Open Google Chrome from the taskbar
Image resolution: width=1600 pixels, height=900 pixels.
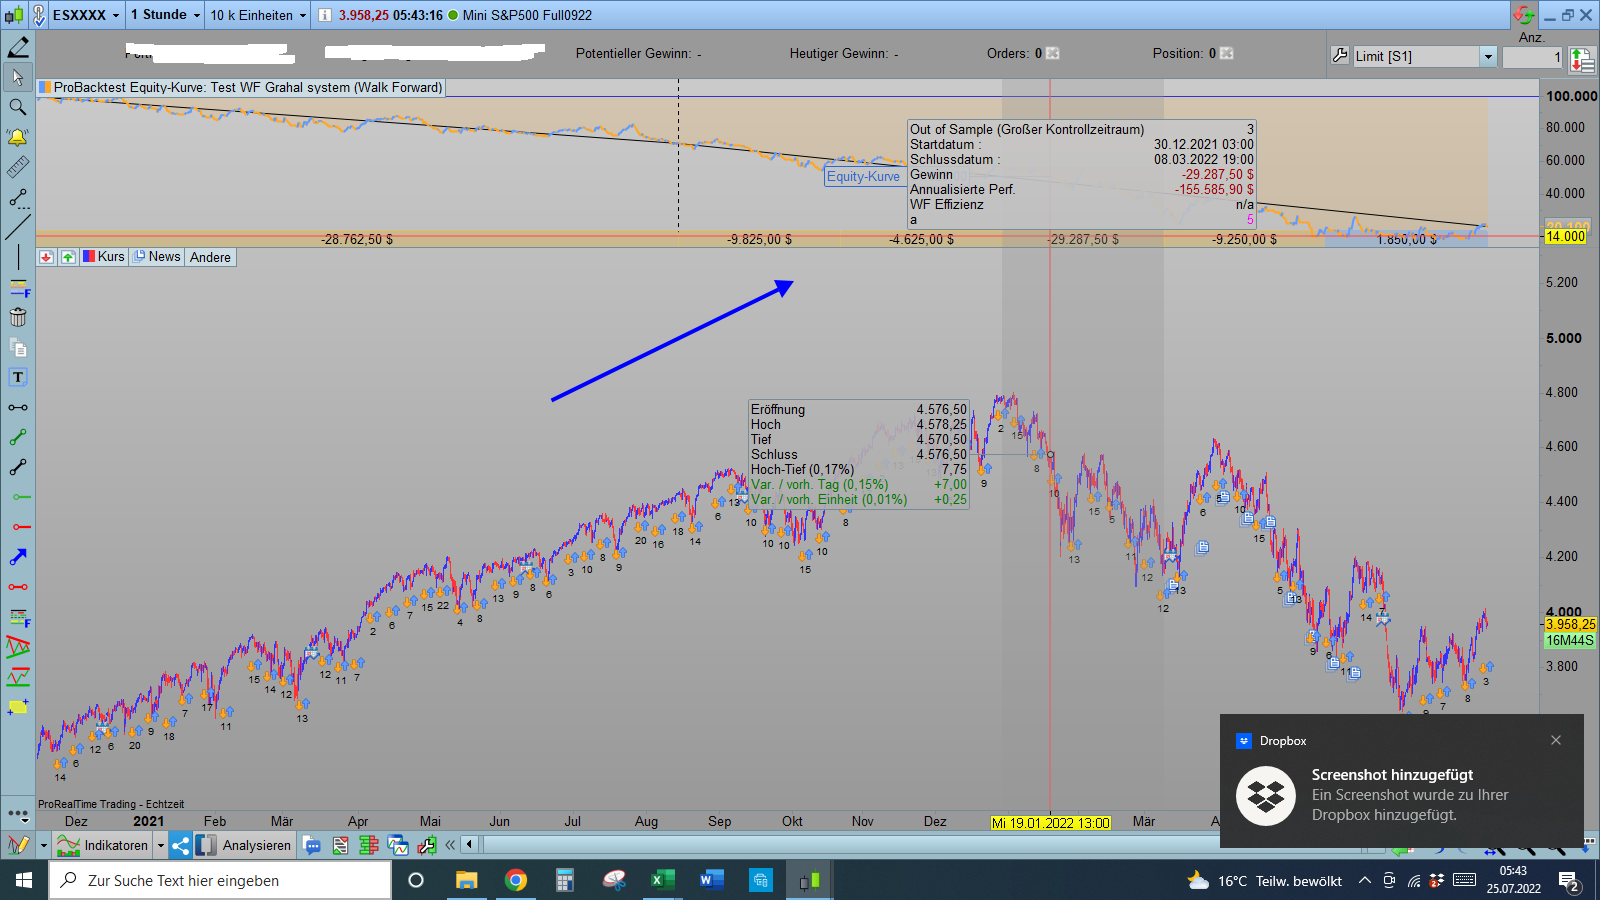pyautogui.click(x=516, y=880)
